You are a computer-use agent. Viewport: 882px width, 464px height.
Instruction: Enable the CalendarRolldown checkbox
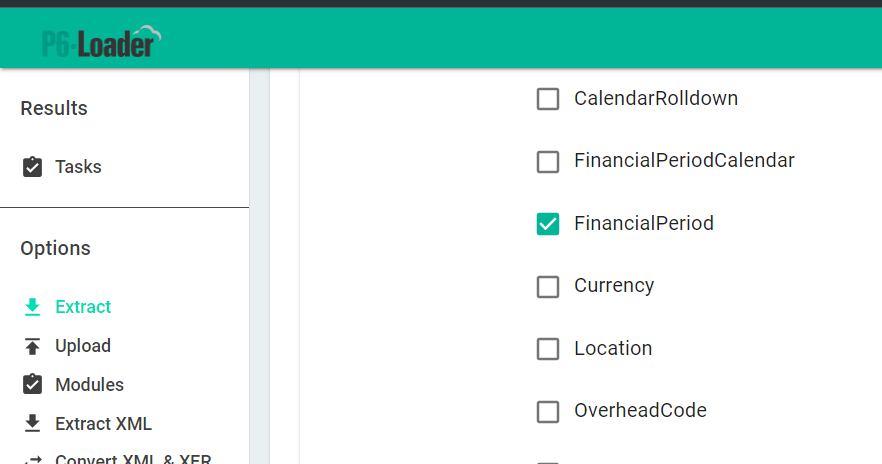[548, 99]
